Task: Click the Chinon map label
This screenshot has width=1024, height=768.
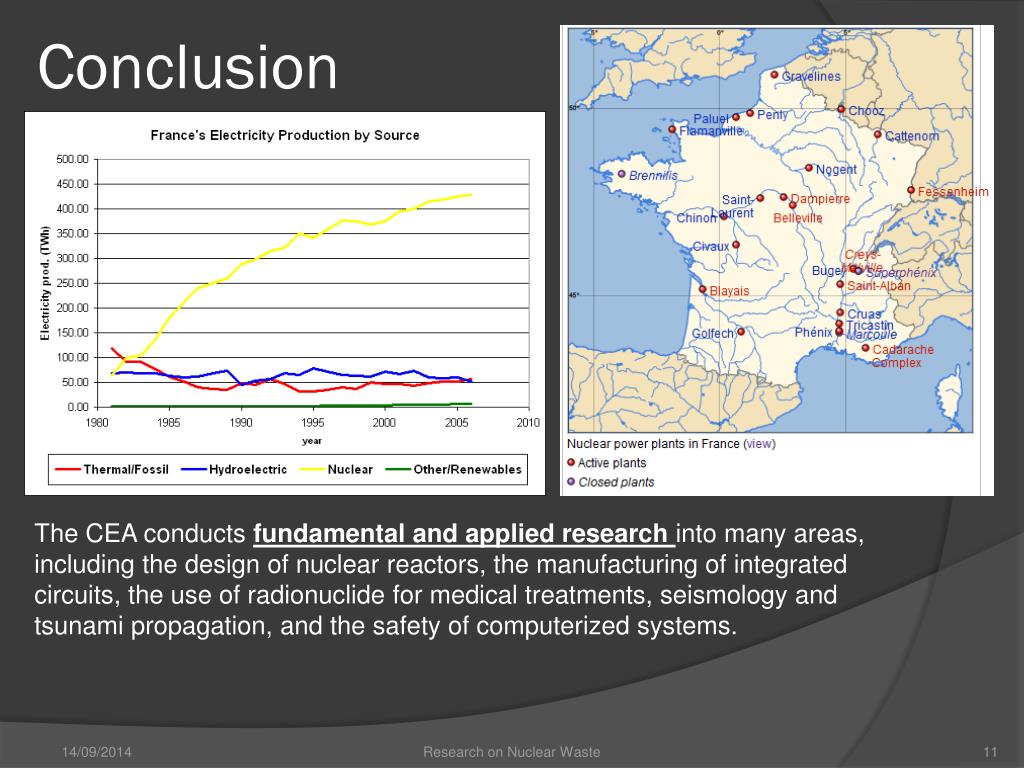Action: pos(696,217)
